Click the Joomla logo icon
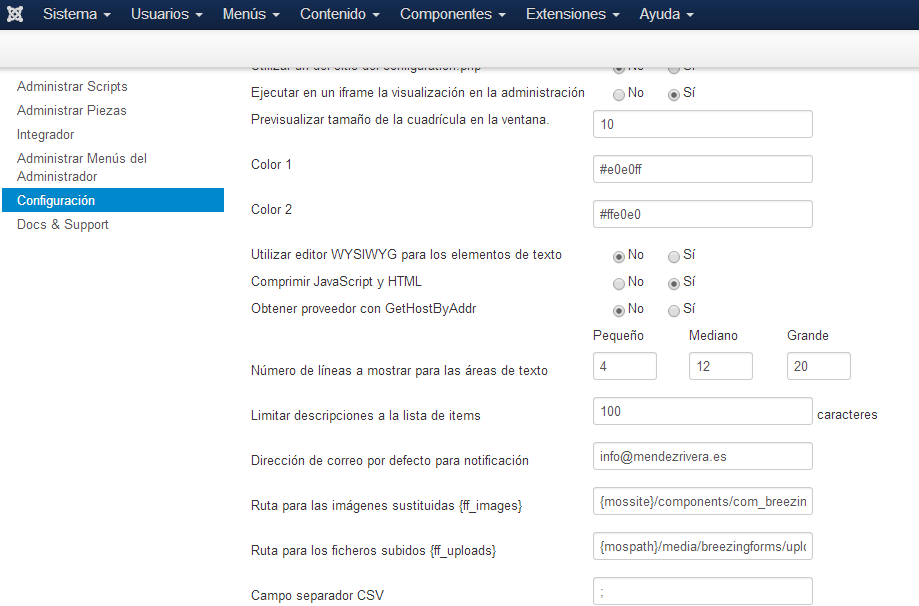 15,13
